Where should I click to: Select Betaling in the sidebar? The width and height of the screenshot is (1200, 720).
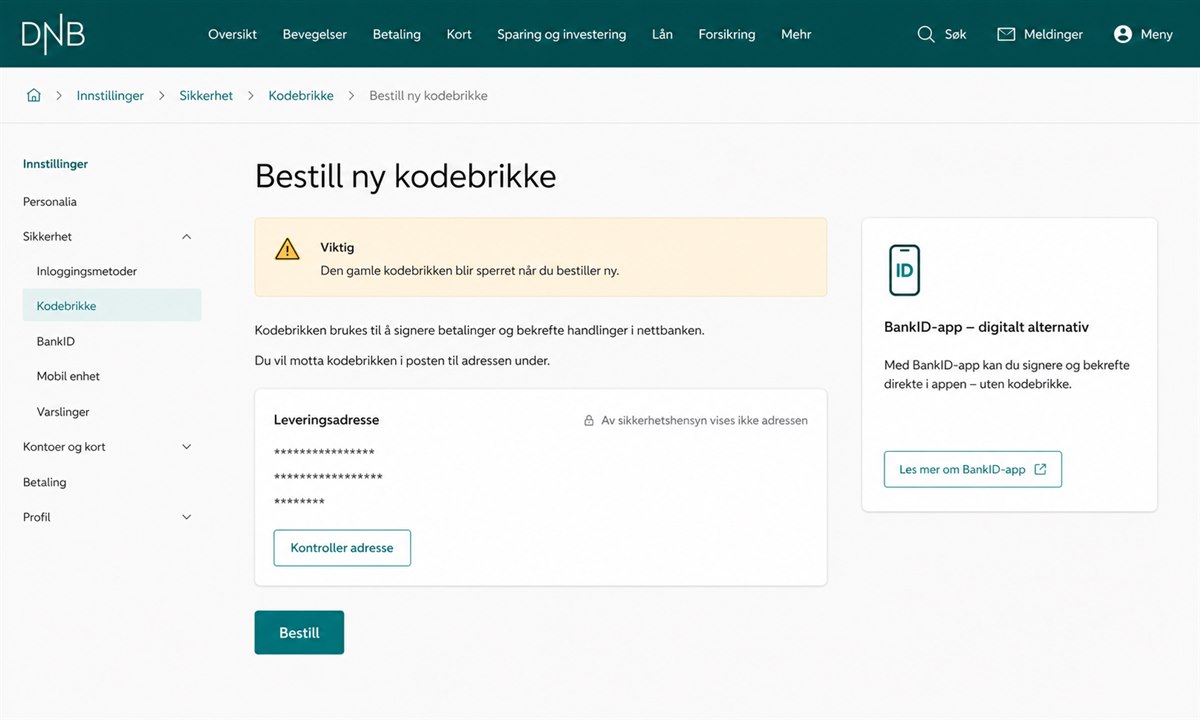45,482
